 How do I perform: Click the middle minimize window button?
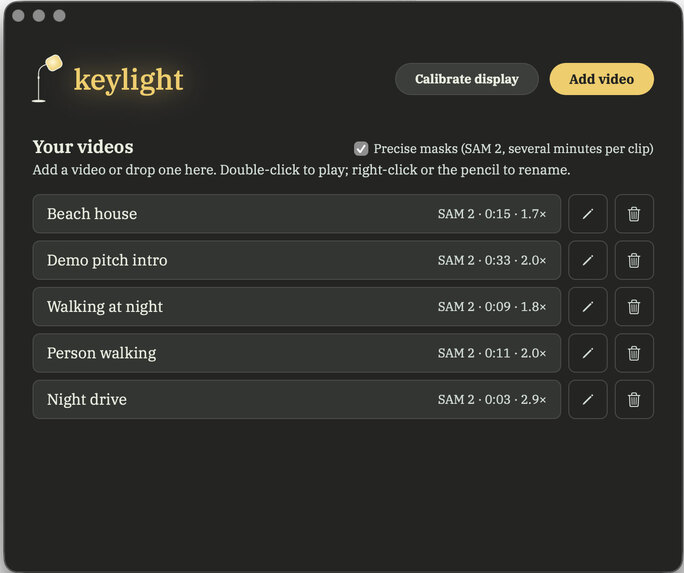(39, 16)
